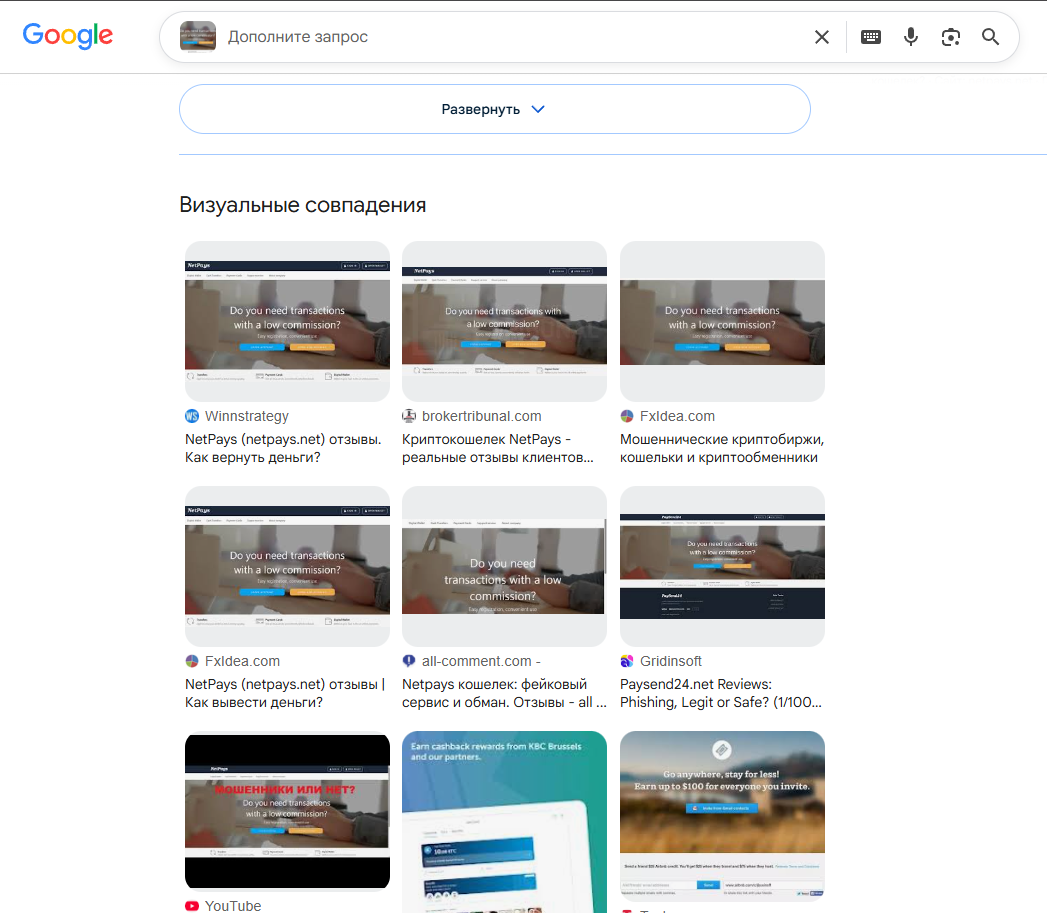Click the Gridinsoft site favicon
1047x913 pixels.
(626, 661)
